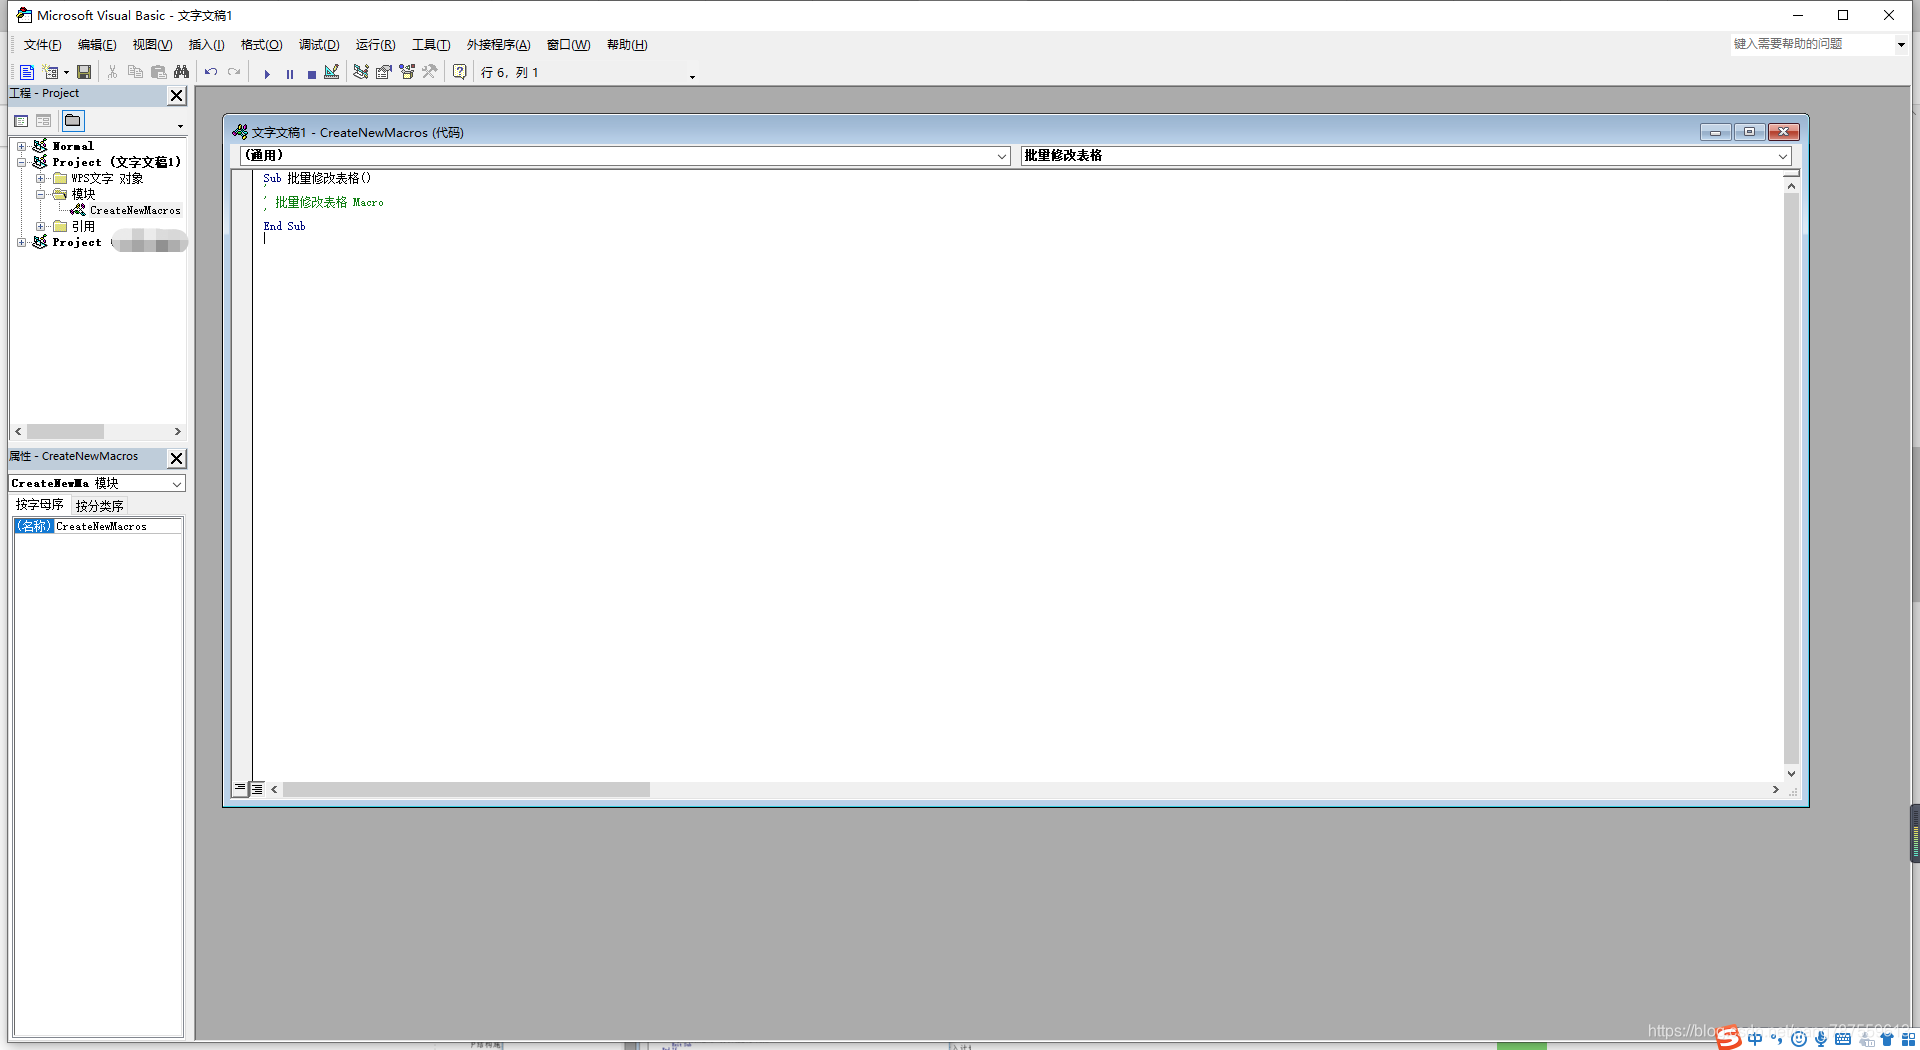The image size is (1920, 1050).
Task: Open Sogou soft keyboard icon
Action: tap(1843, 1039)
